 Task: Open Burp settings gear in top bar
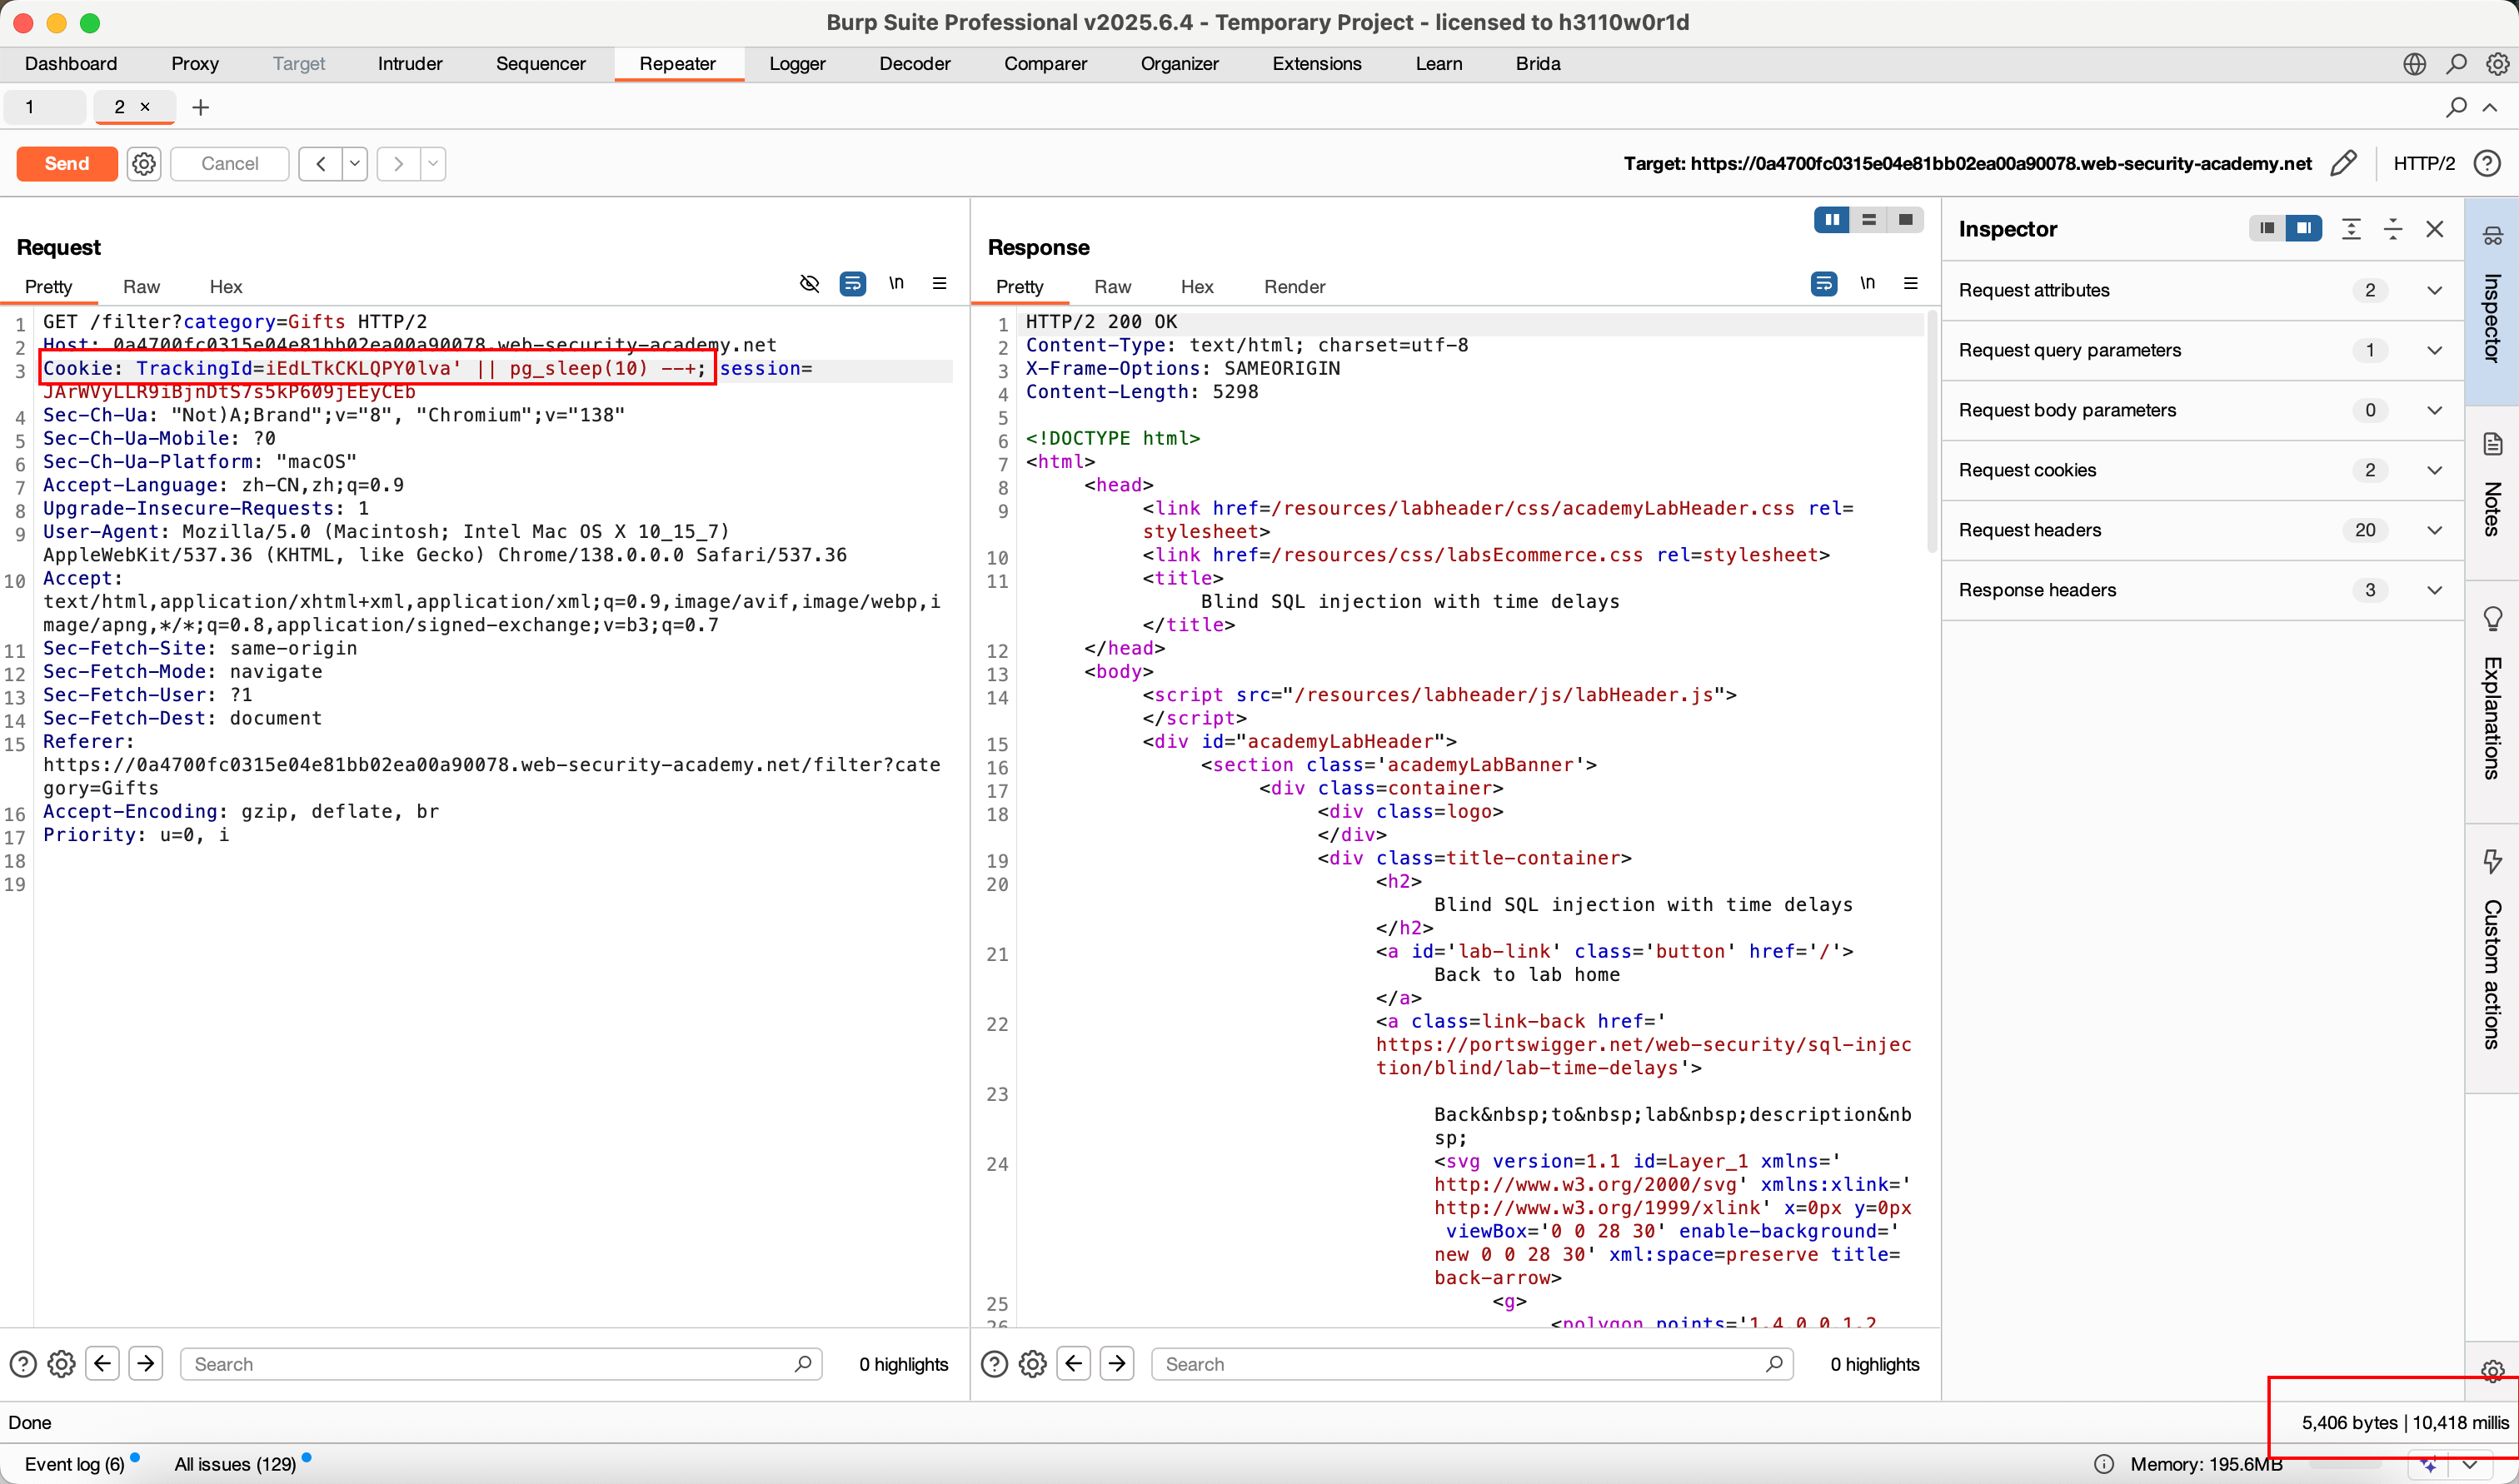[2497, 63]
